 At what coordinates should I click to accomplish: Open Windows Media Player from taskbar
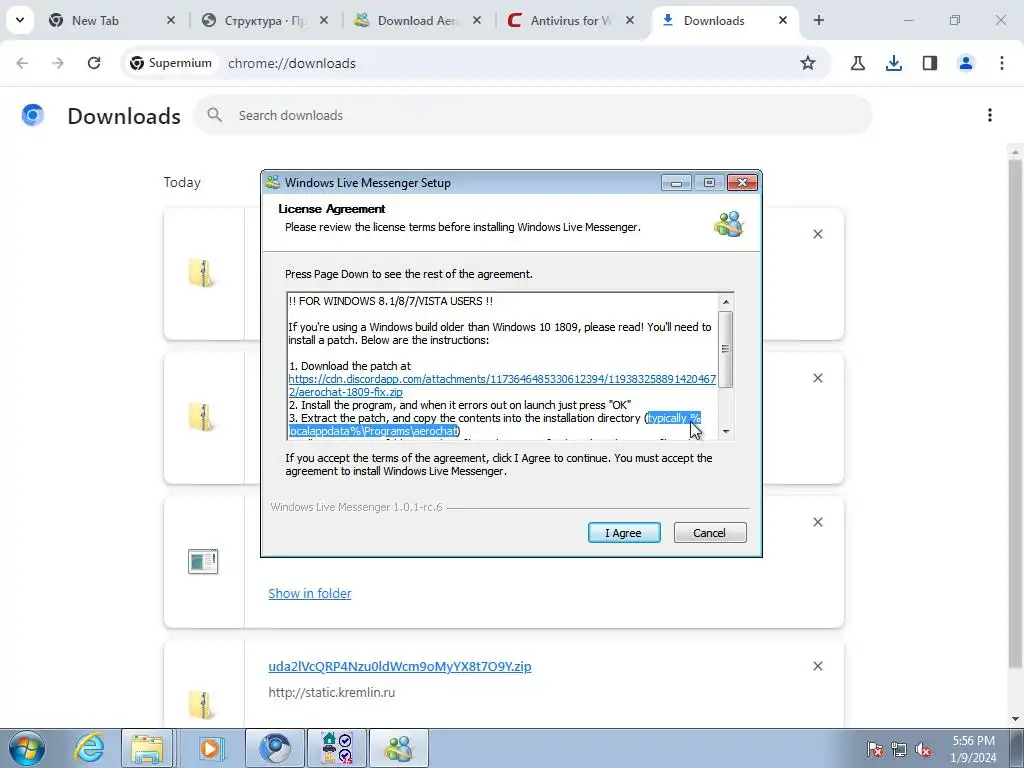210,748
